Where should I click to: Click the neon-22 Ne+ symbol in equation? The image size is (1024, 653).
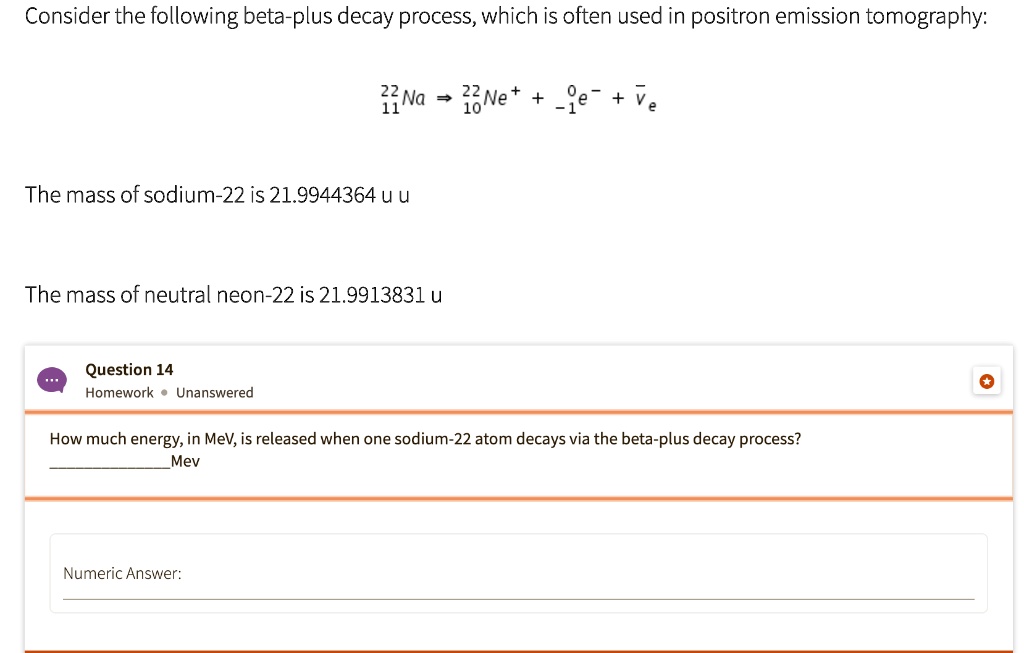pos(492,98)
